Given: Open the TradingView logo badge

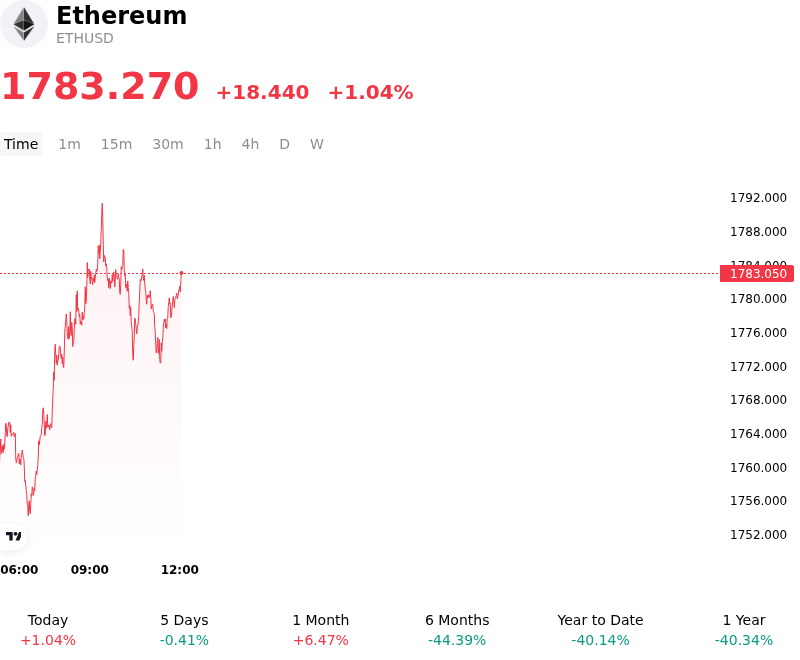Looking at the screenshot, I should coord(13,536).
